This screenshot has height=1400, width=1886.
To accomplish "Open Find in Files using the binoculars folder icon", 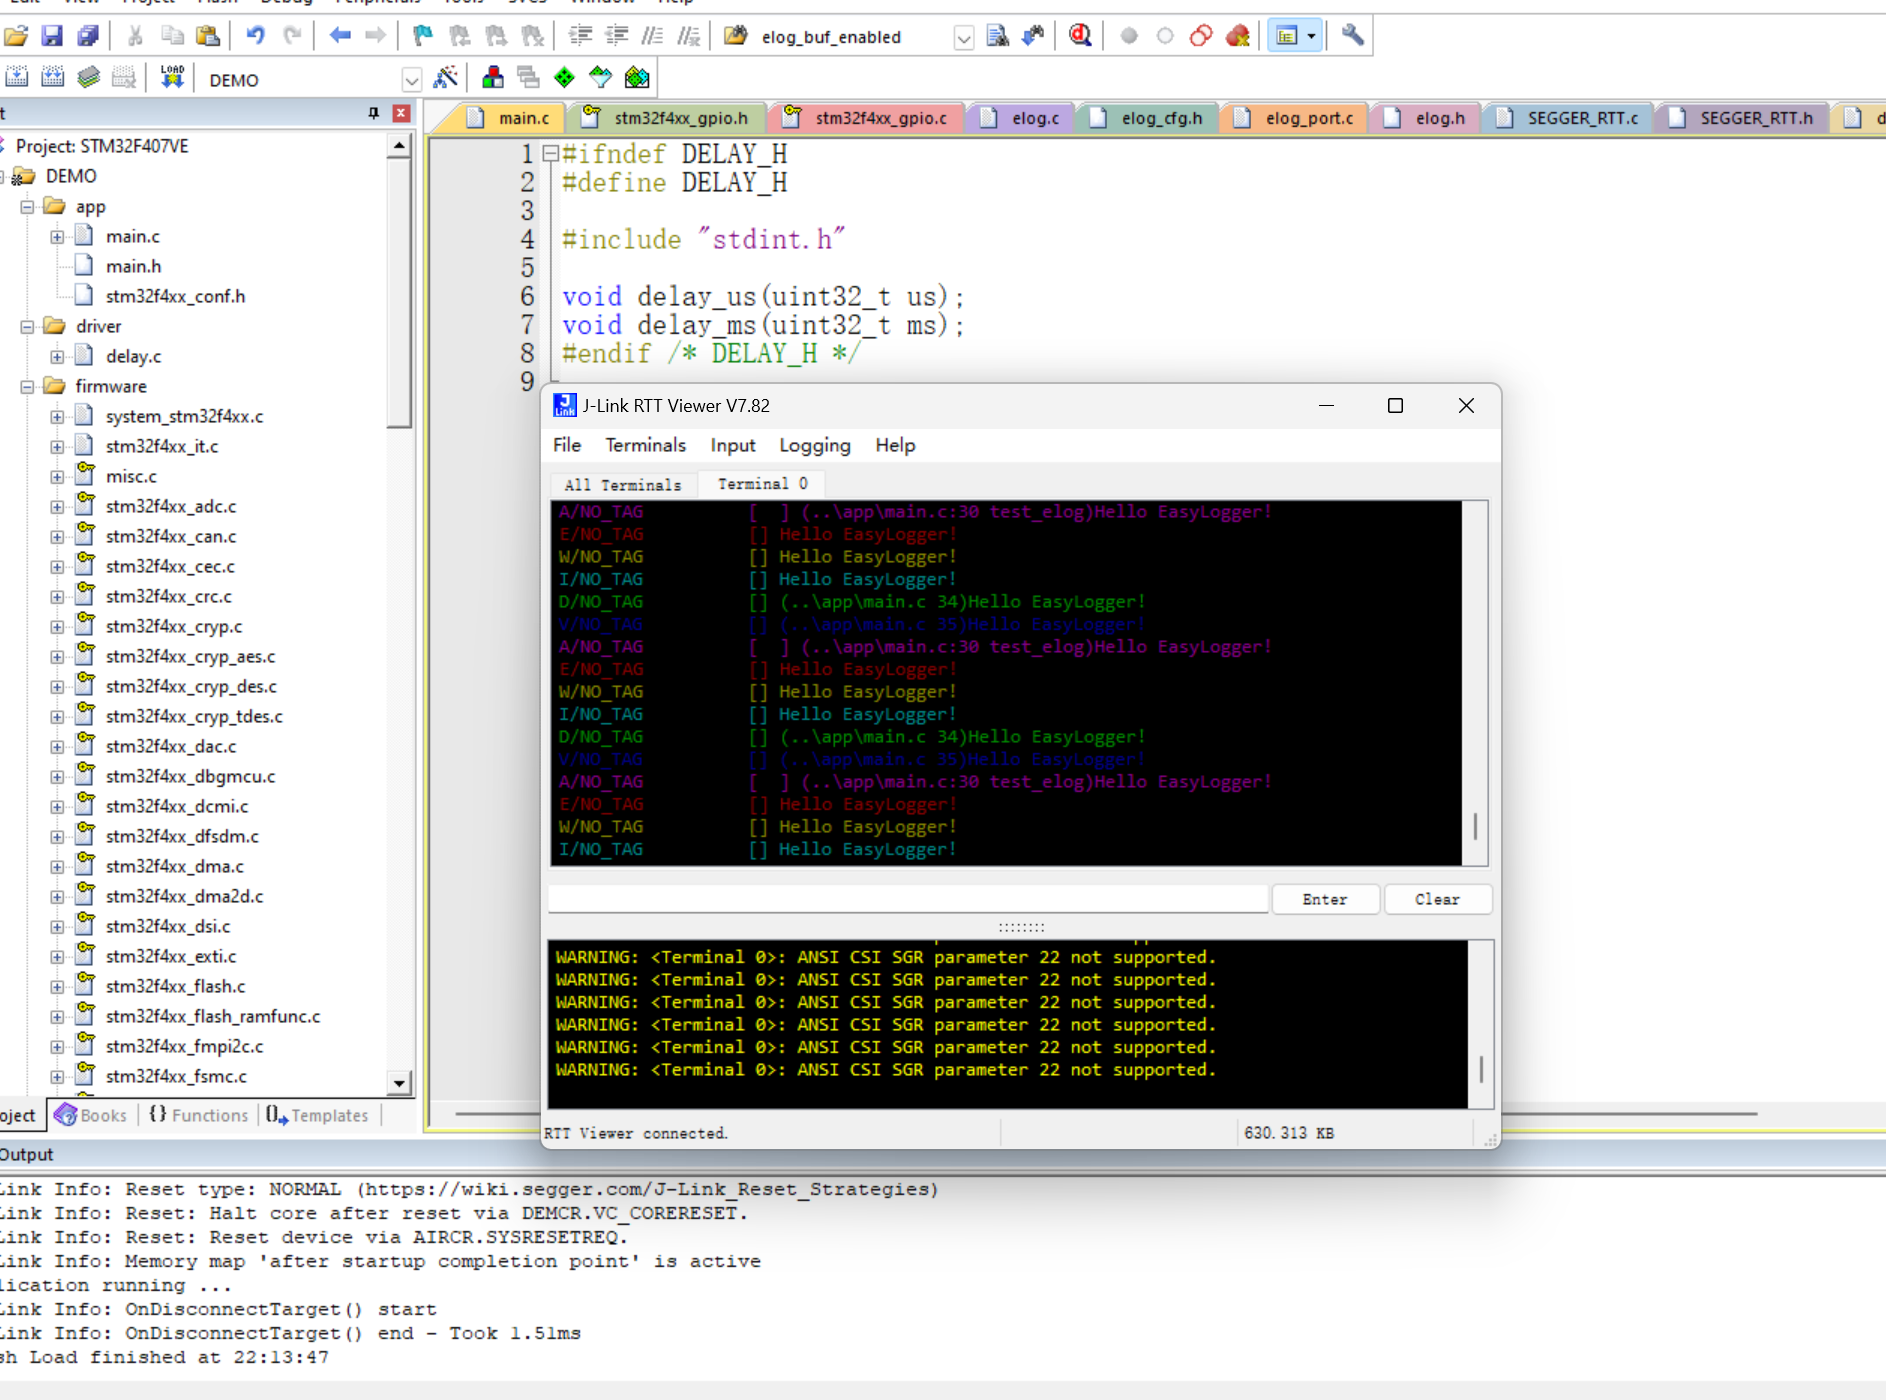I will click(736, 37).
